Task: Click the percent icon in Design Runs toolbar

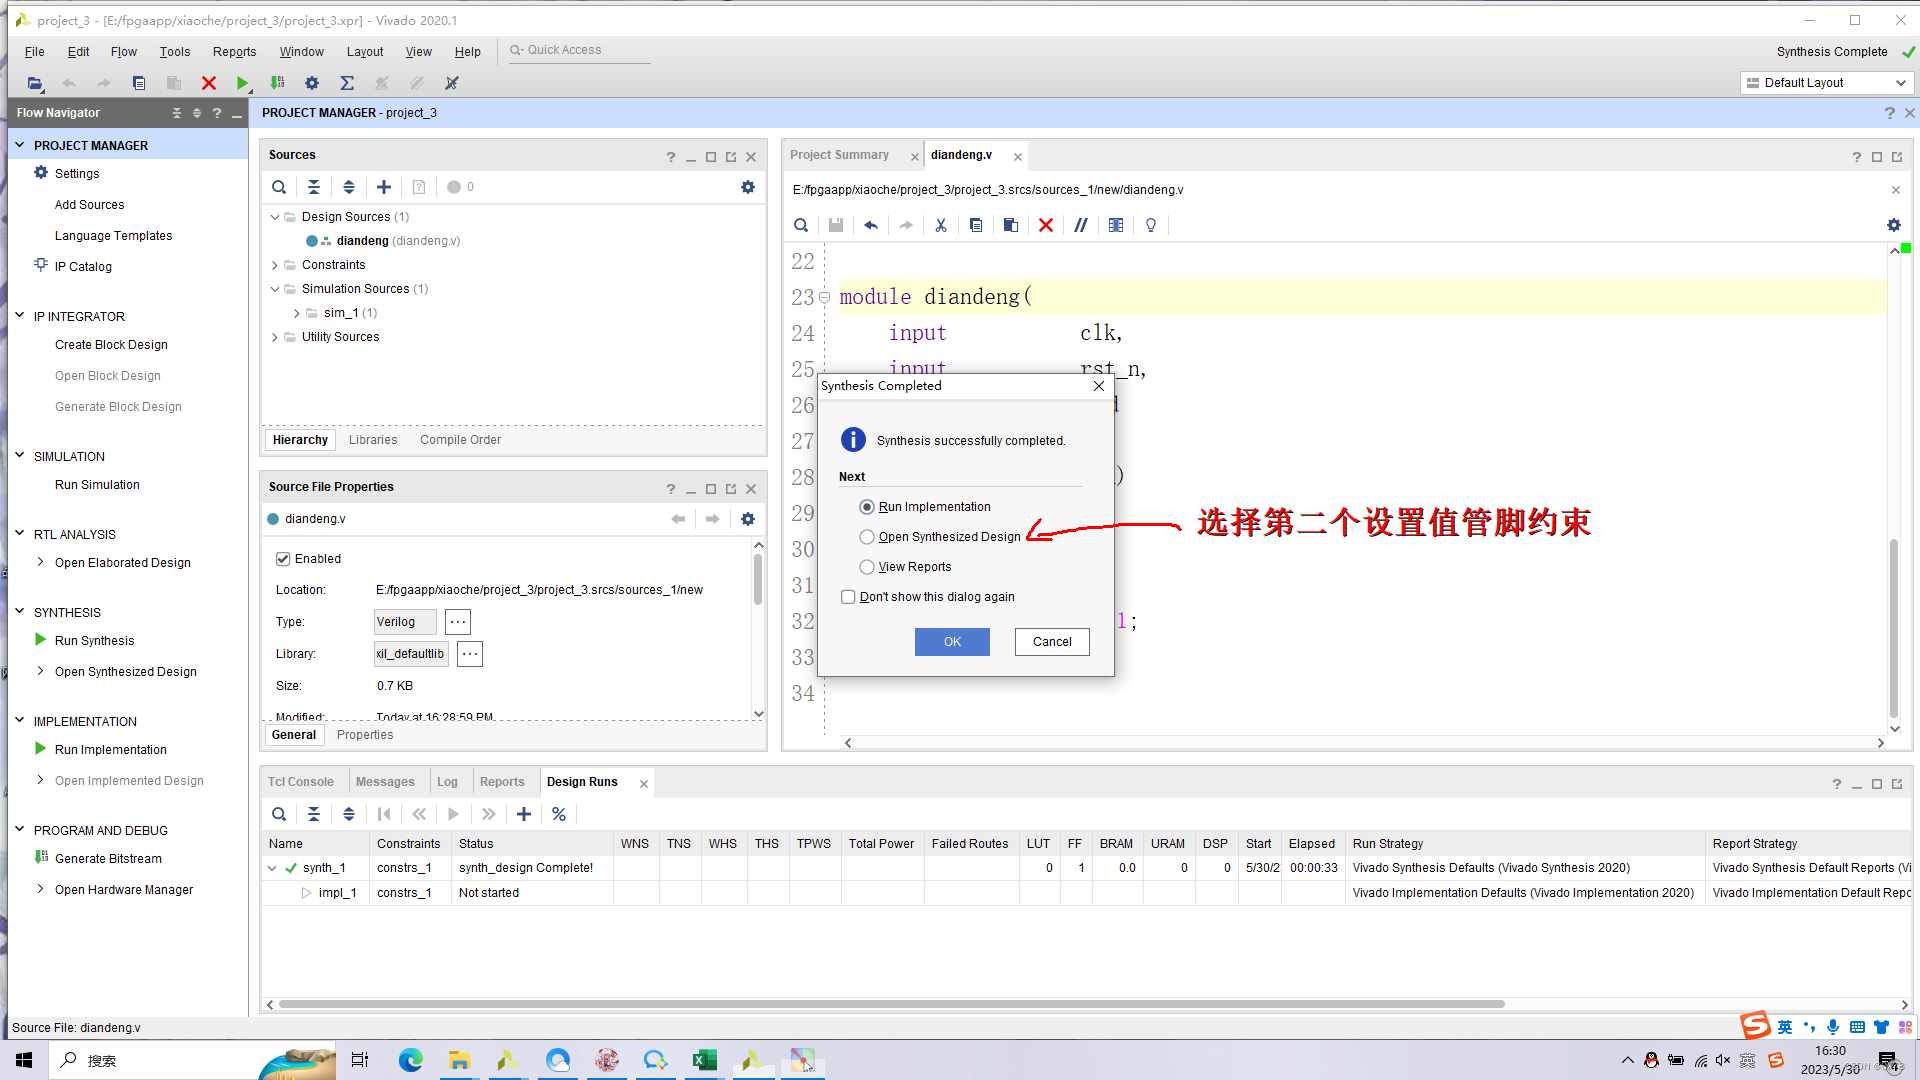Action: click(559, 814)
